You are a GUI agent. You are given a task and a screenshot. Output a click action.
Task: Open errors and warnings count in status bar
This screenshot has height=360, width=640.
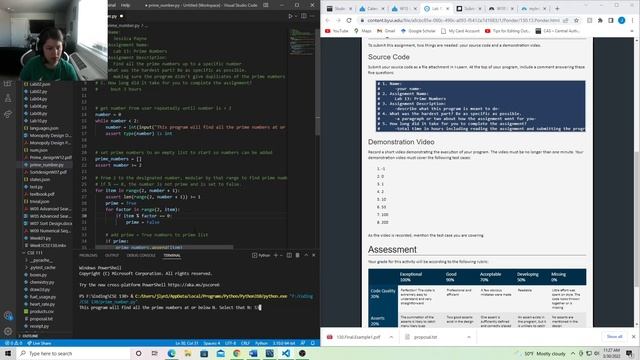coord(13,343)
